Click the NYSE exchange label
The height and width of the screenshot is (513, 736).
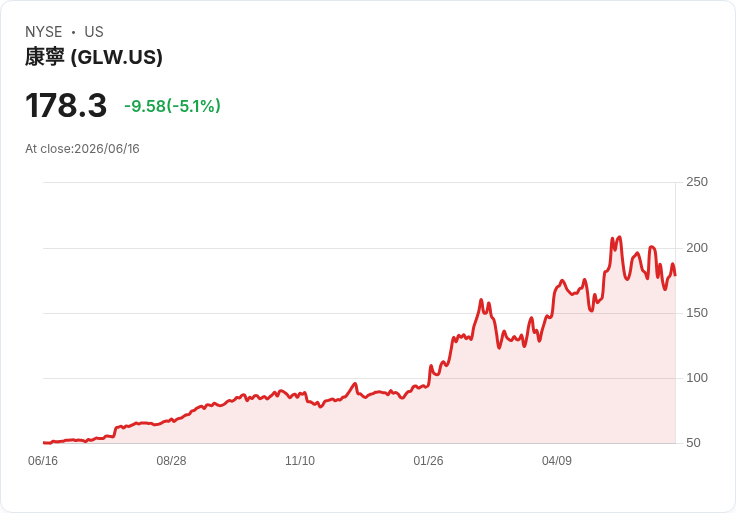pos(44,32)
